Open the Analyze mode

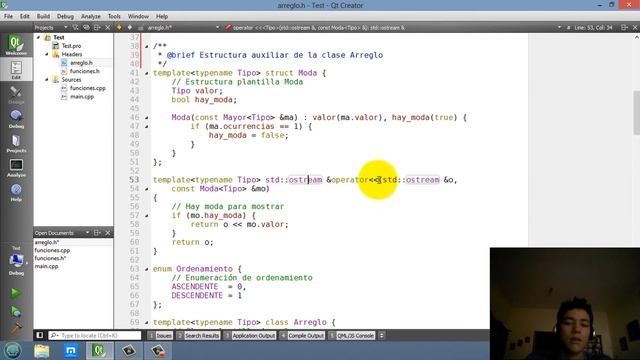16,168
